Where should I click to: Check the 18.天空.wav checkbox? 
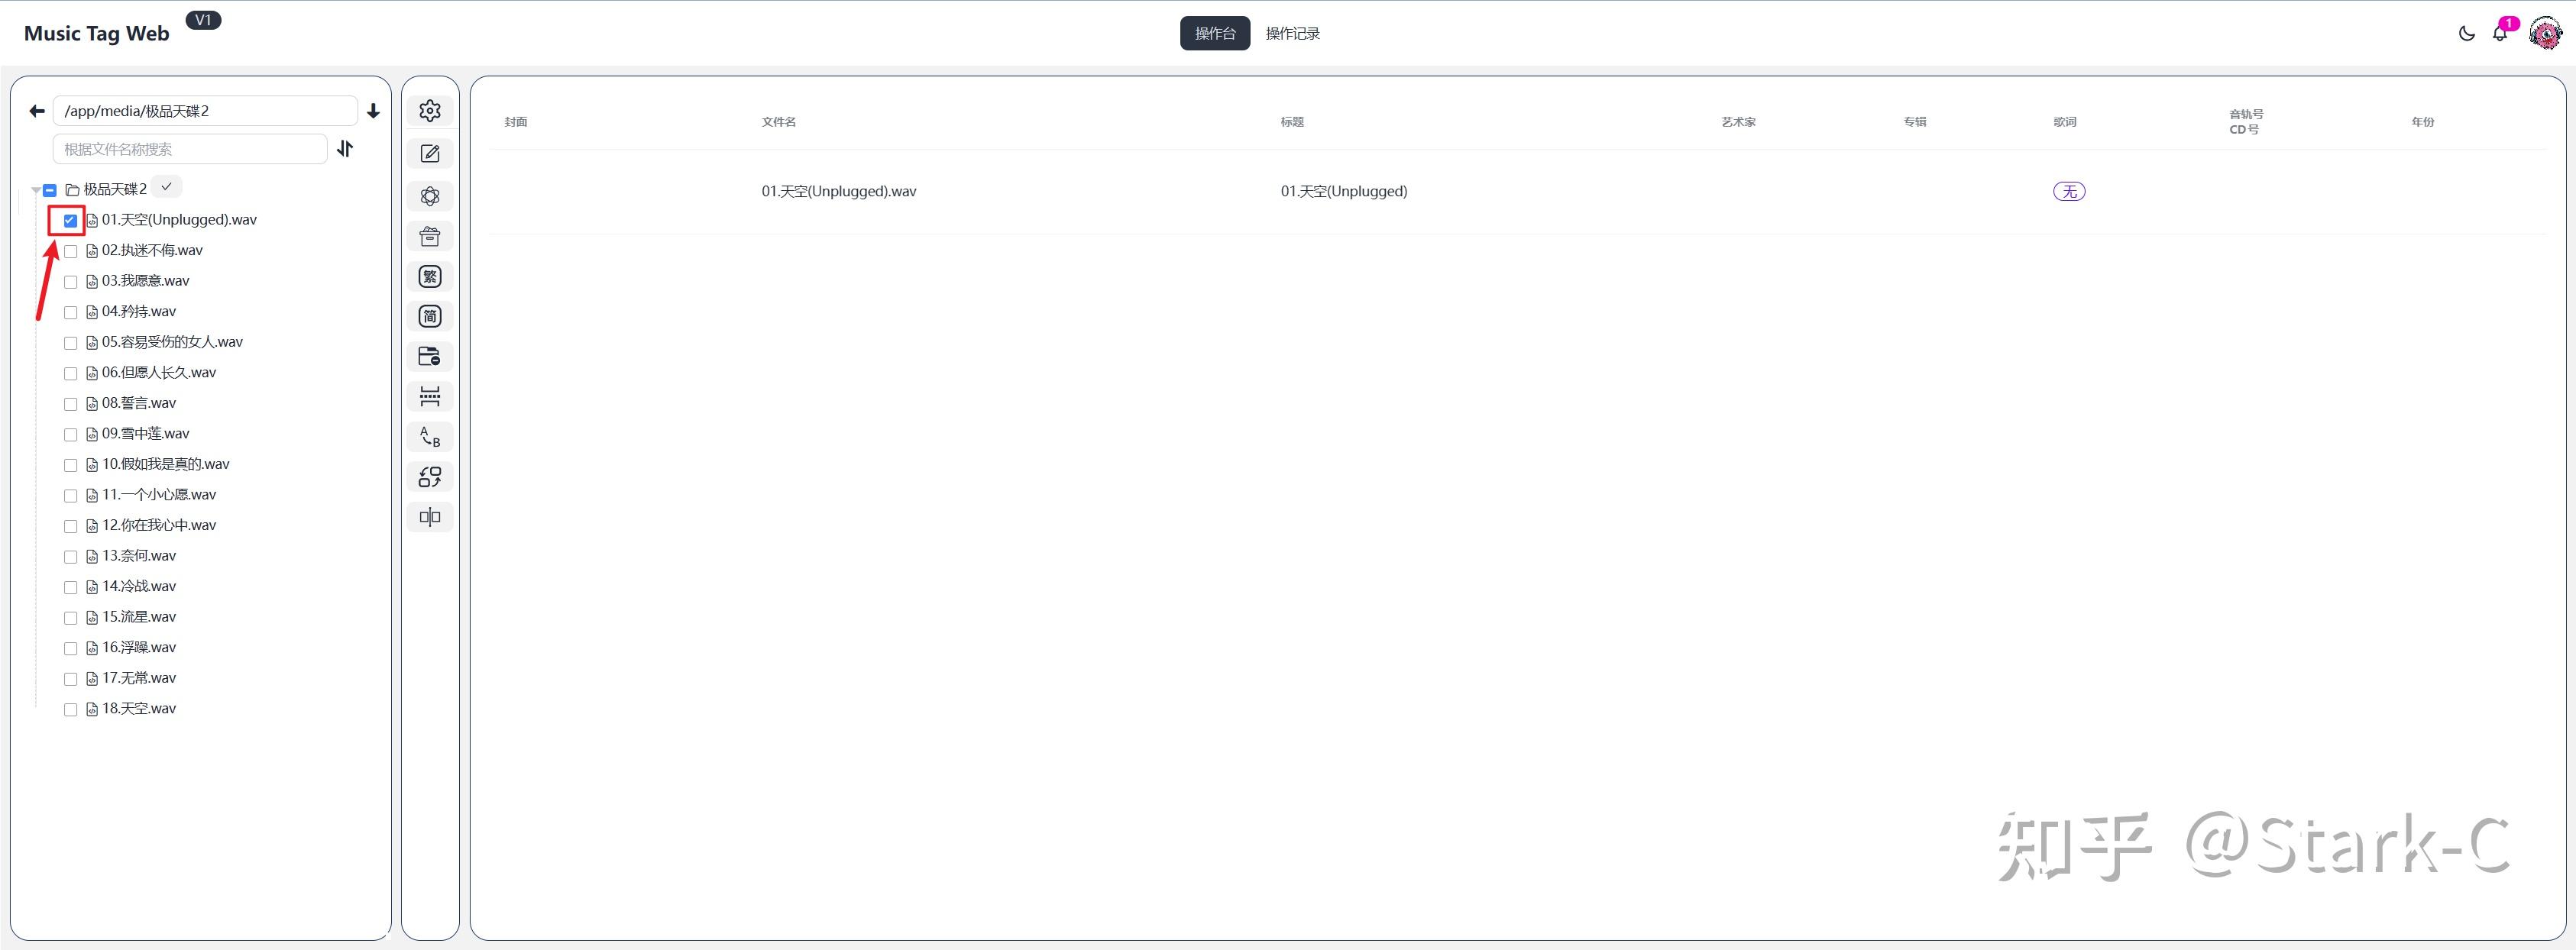70,709
